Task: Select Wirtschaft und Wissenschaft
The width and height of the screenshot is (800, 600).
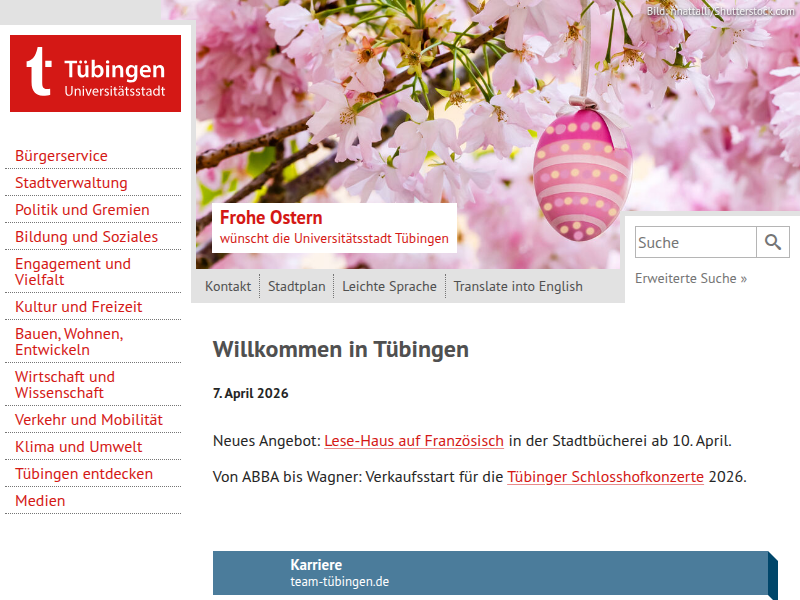Action: (x=65, y=384)
